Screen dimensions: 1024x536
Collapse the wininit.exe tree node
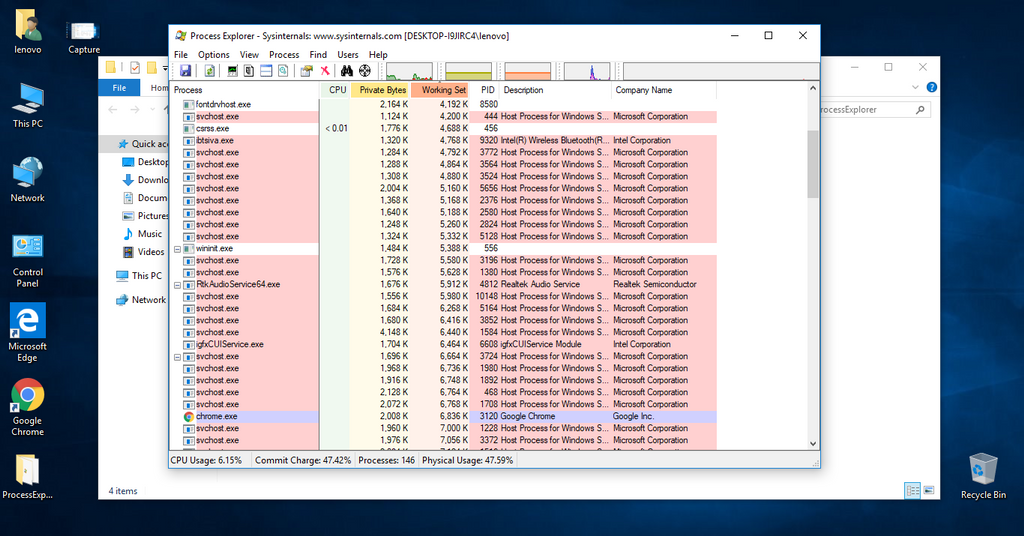177,249
